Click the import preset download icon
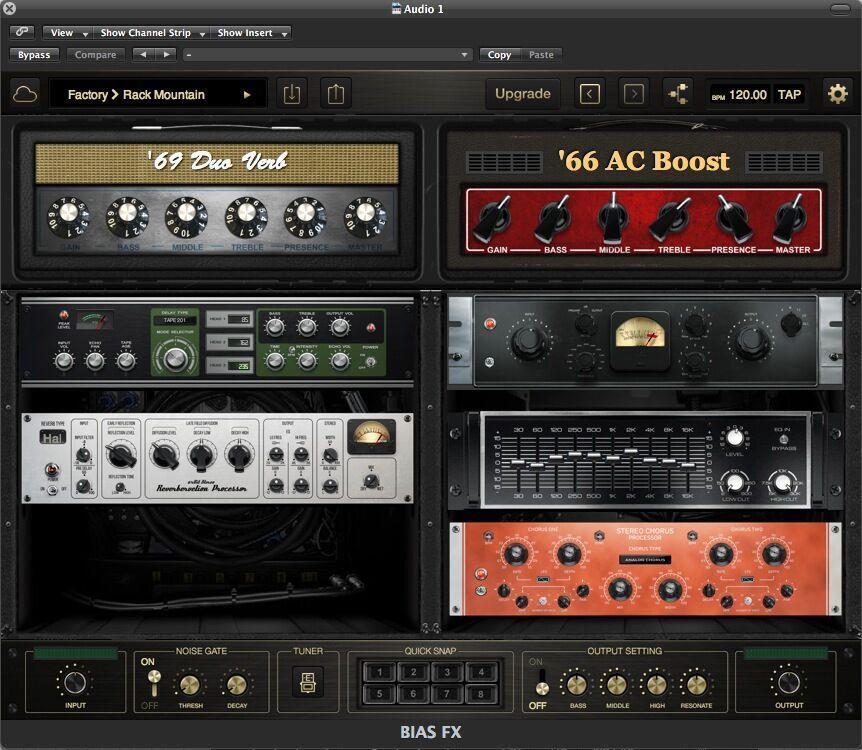862x750 pixels. (292, 94)
